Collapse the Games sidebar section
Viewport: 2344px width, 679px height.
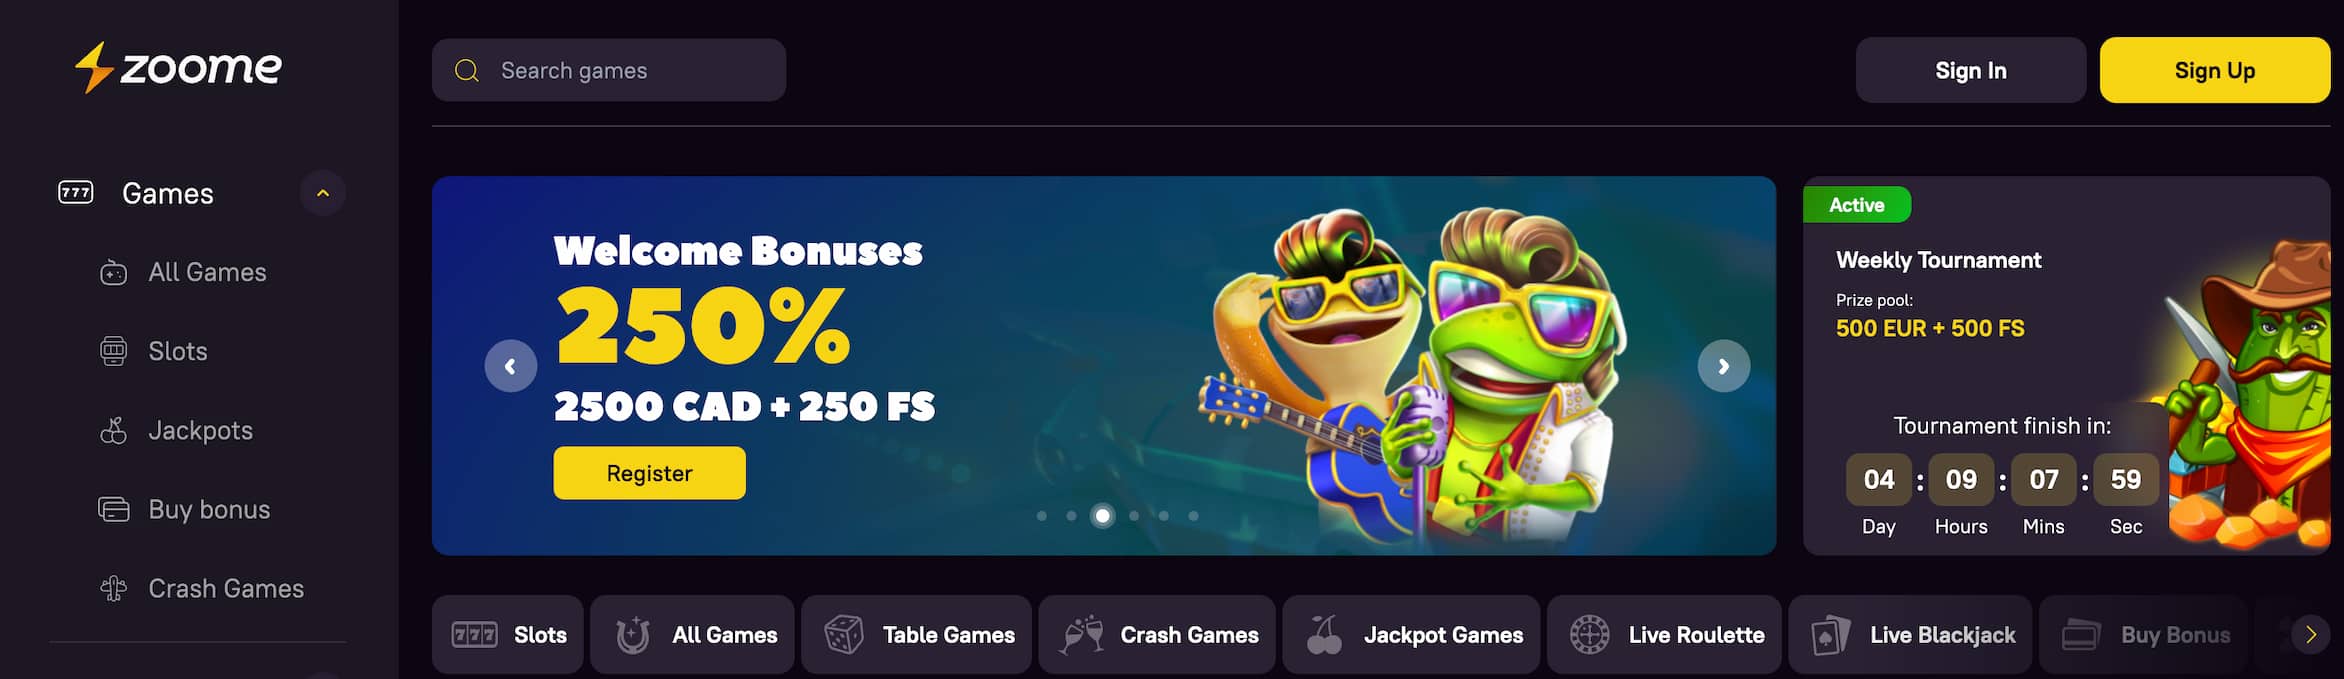point(323,193)
